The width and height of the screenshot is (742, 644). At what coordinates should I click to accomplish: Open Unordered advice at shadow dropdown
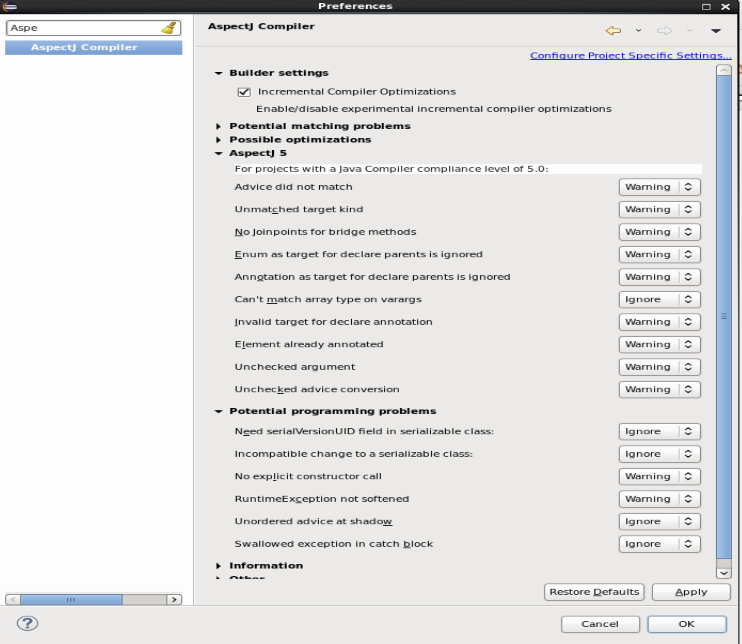659,521
